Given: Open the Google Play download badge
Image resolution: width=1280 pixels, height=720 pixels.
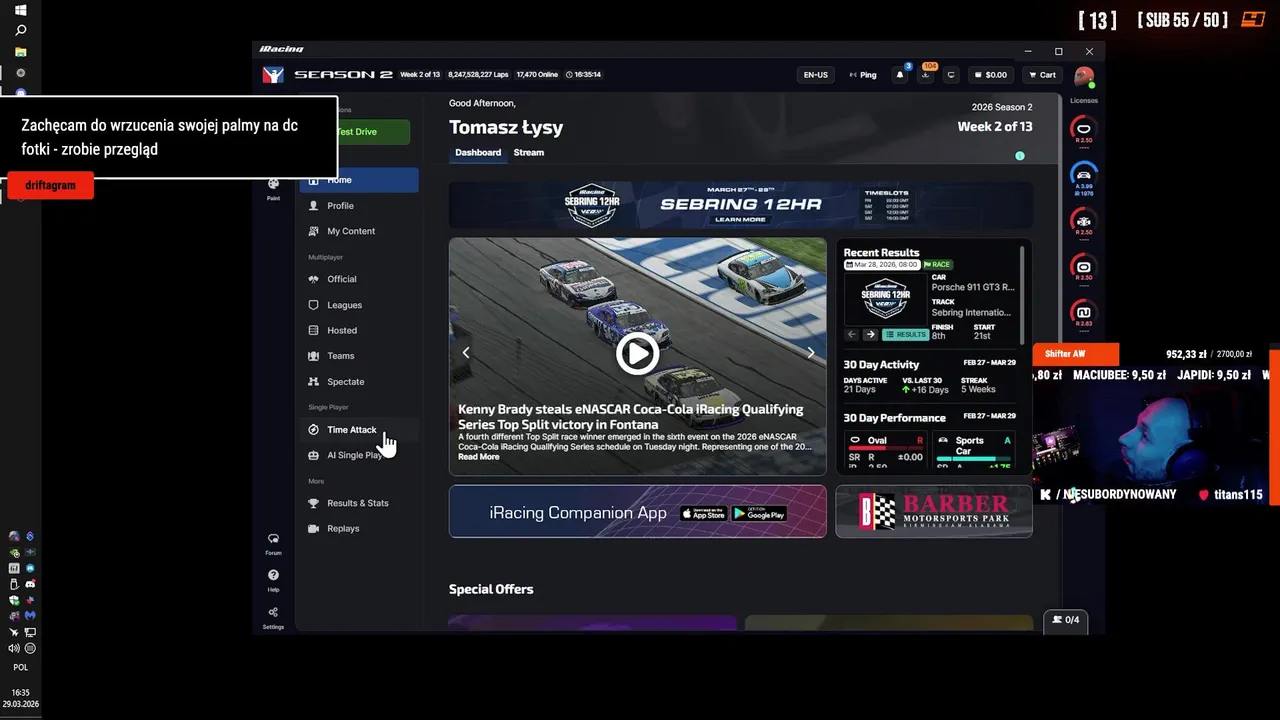Looking at the screenshot, I should coord(759,513).
